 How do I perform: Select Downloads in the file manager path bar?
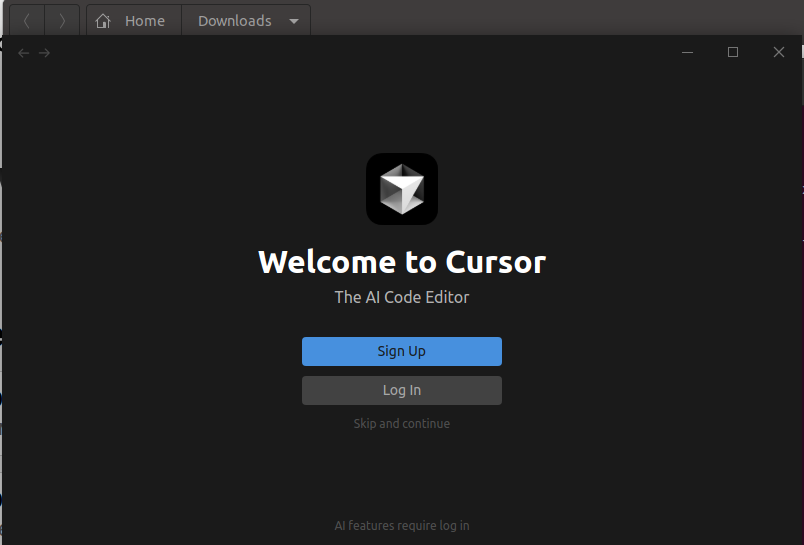(235, 21)
